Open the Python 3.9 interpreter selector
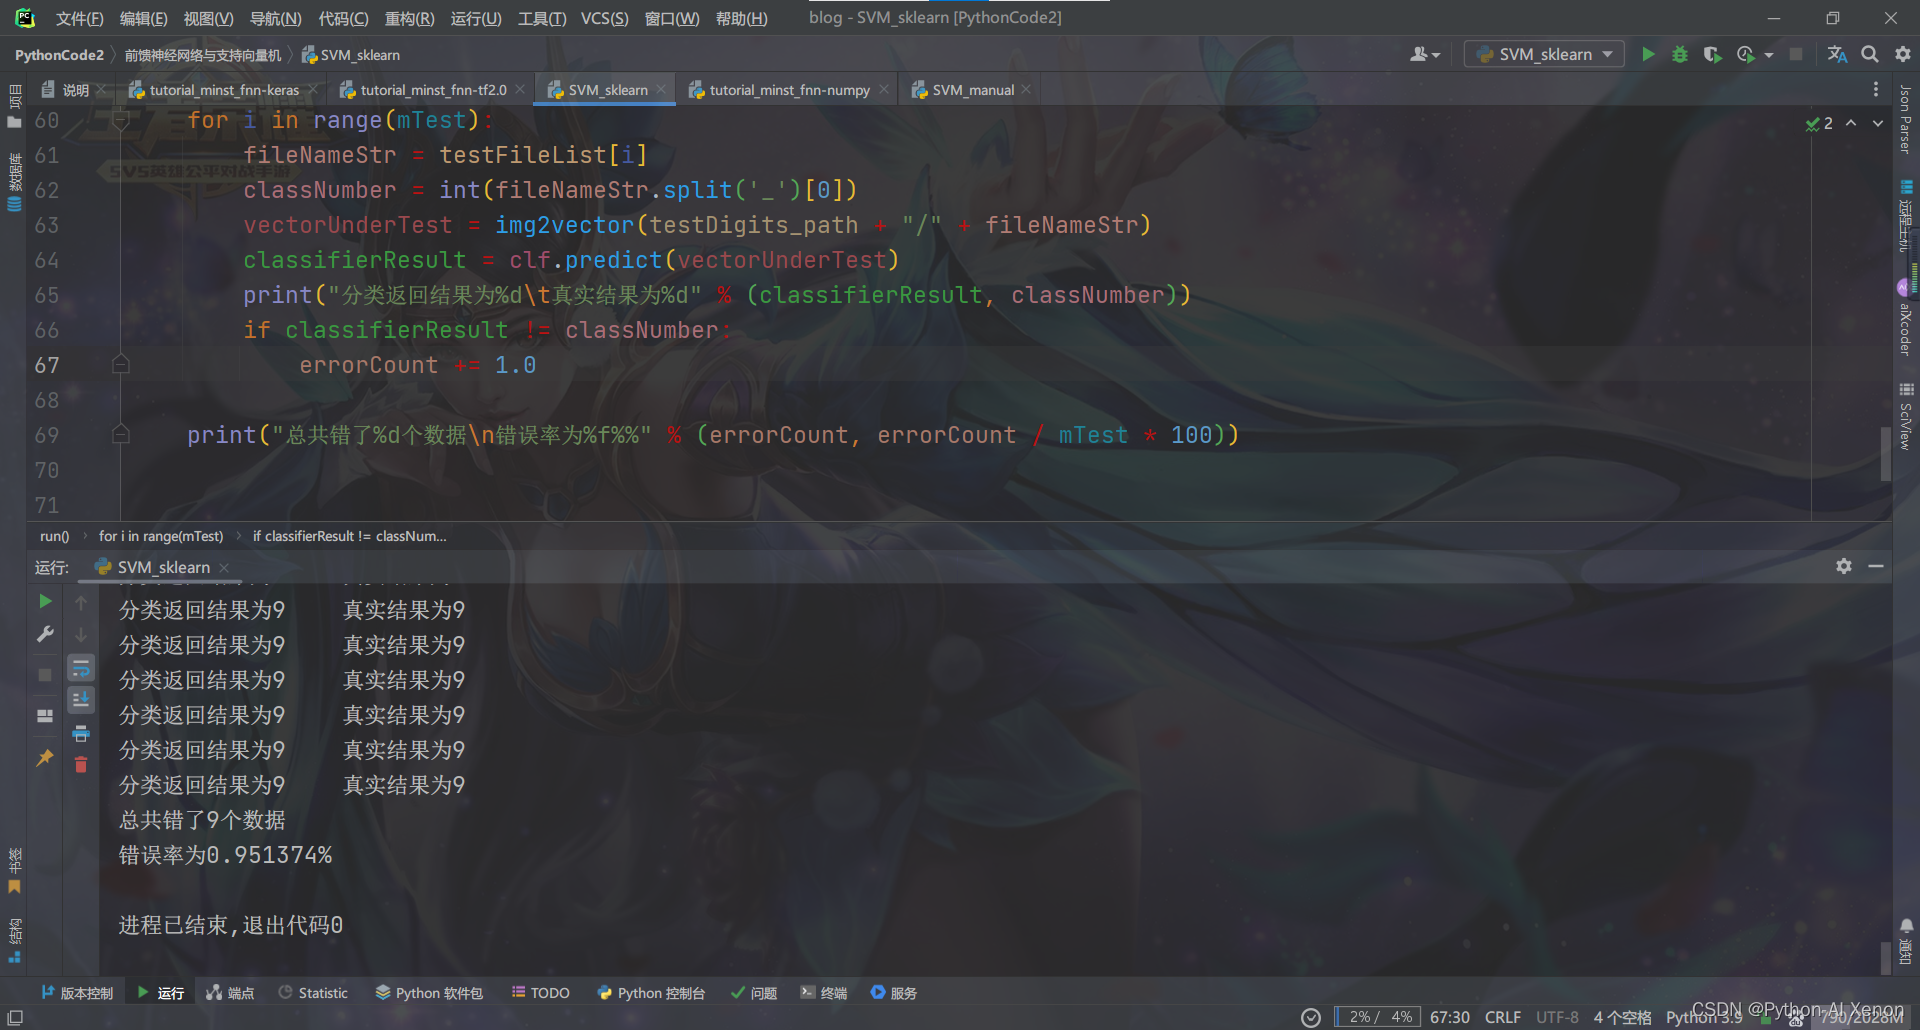This screenshot has width=1920, height=1030. (1703, 1017)
